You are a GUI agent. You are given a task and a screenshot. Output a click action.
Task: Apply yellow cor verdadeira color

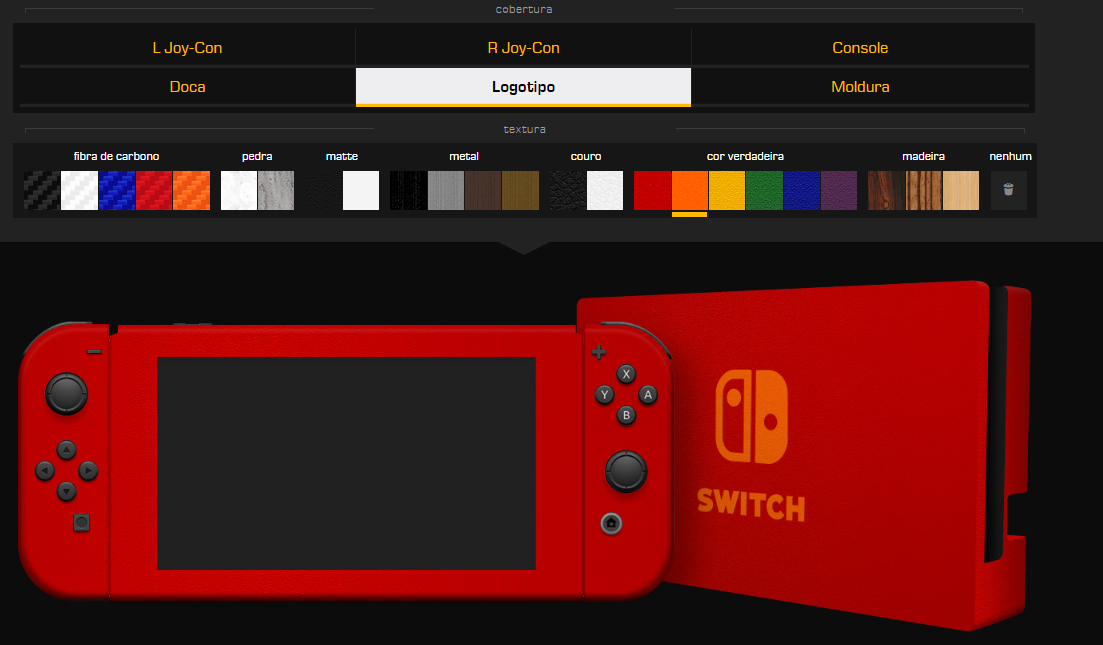pyautogui.click(x=727, y=191)
